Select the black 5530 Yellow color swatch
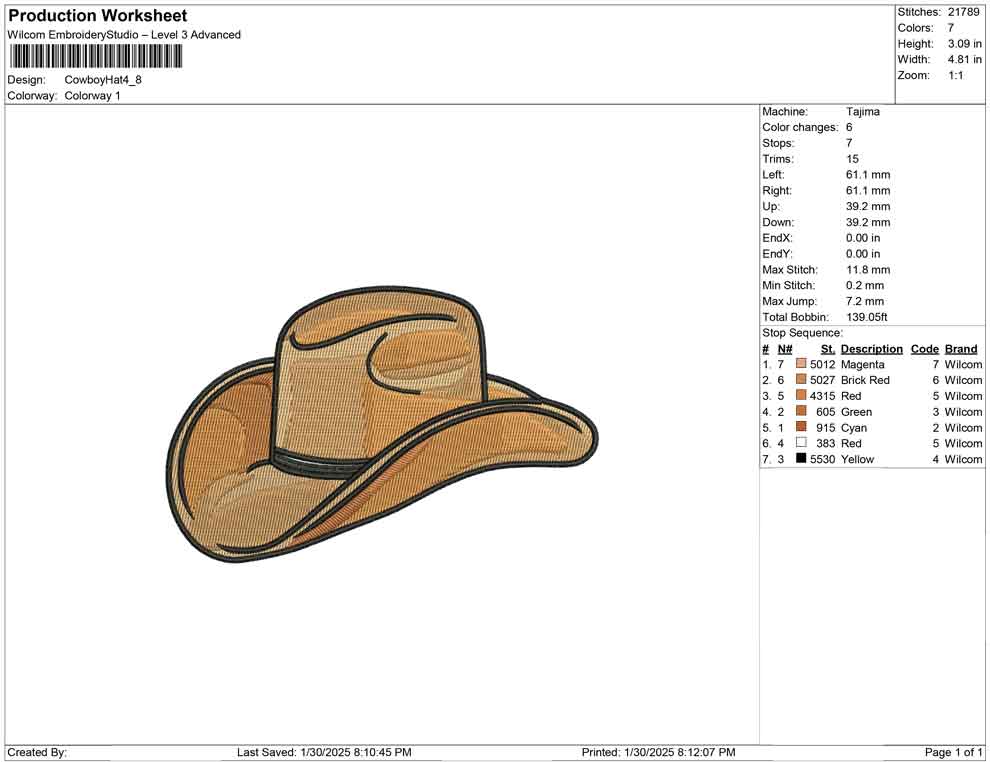The image size is (990, 762). 801,458
